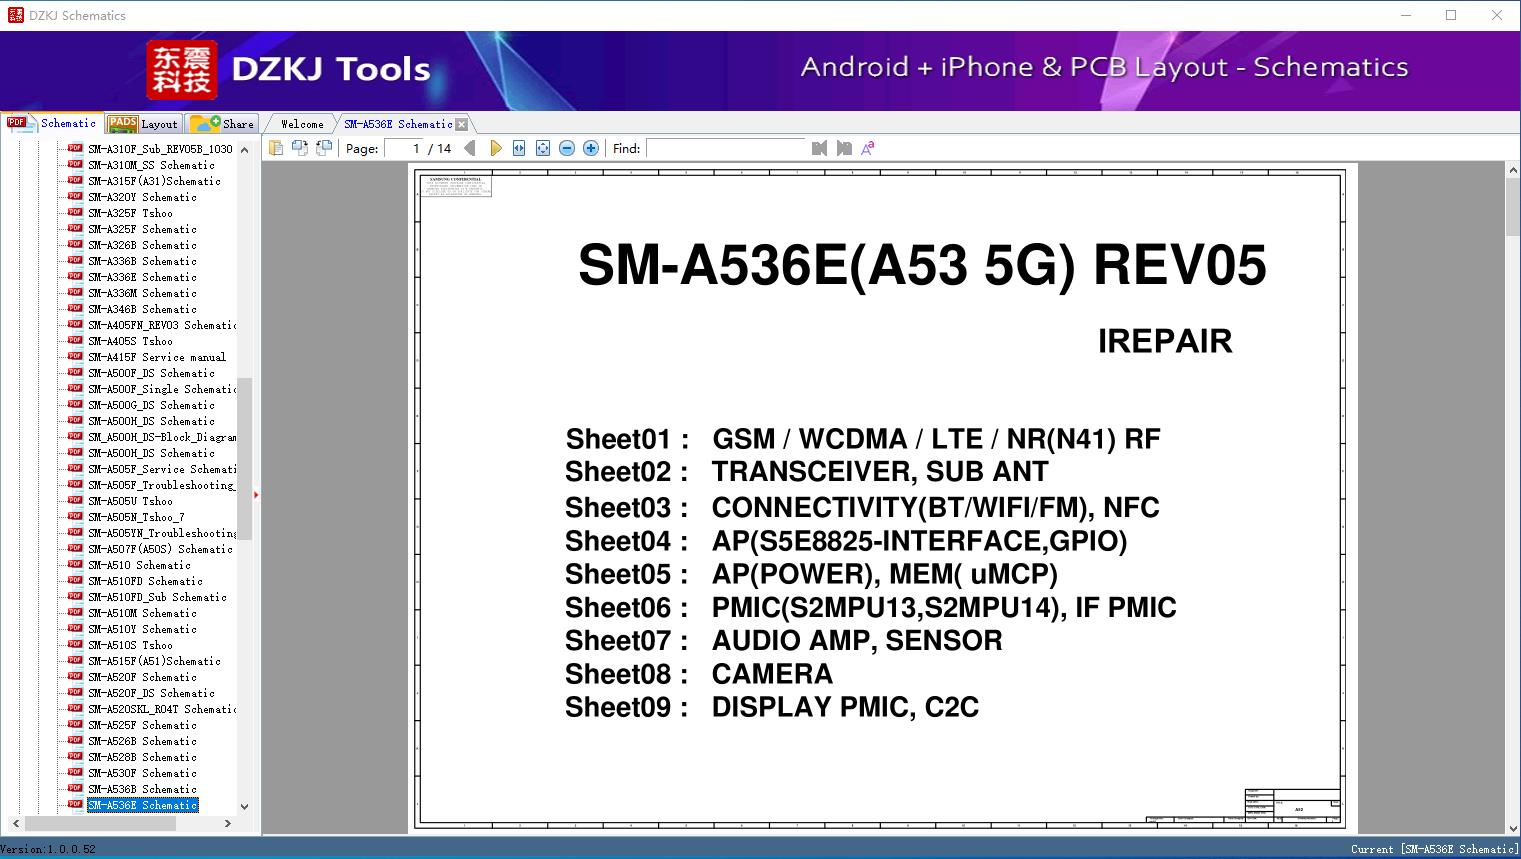This screenshot has height=859, width=1521.
Task: Go to the next page arrow
Action: click(495, 148)
